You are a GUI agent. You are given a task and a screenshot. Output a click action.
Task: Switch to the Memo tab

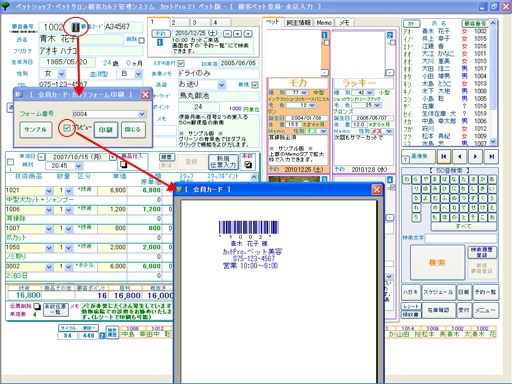(x=324, y=22)
